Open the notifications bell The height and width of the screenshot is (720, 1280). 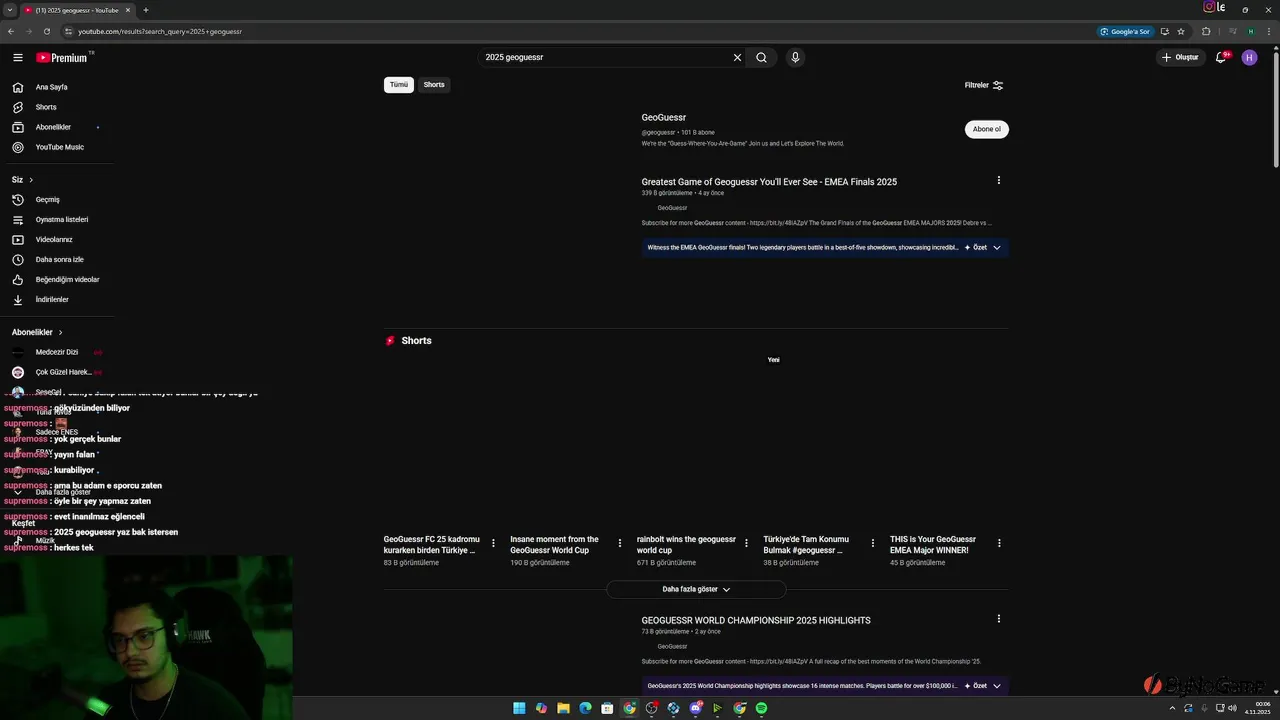tap(1220, 57)
